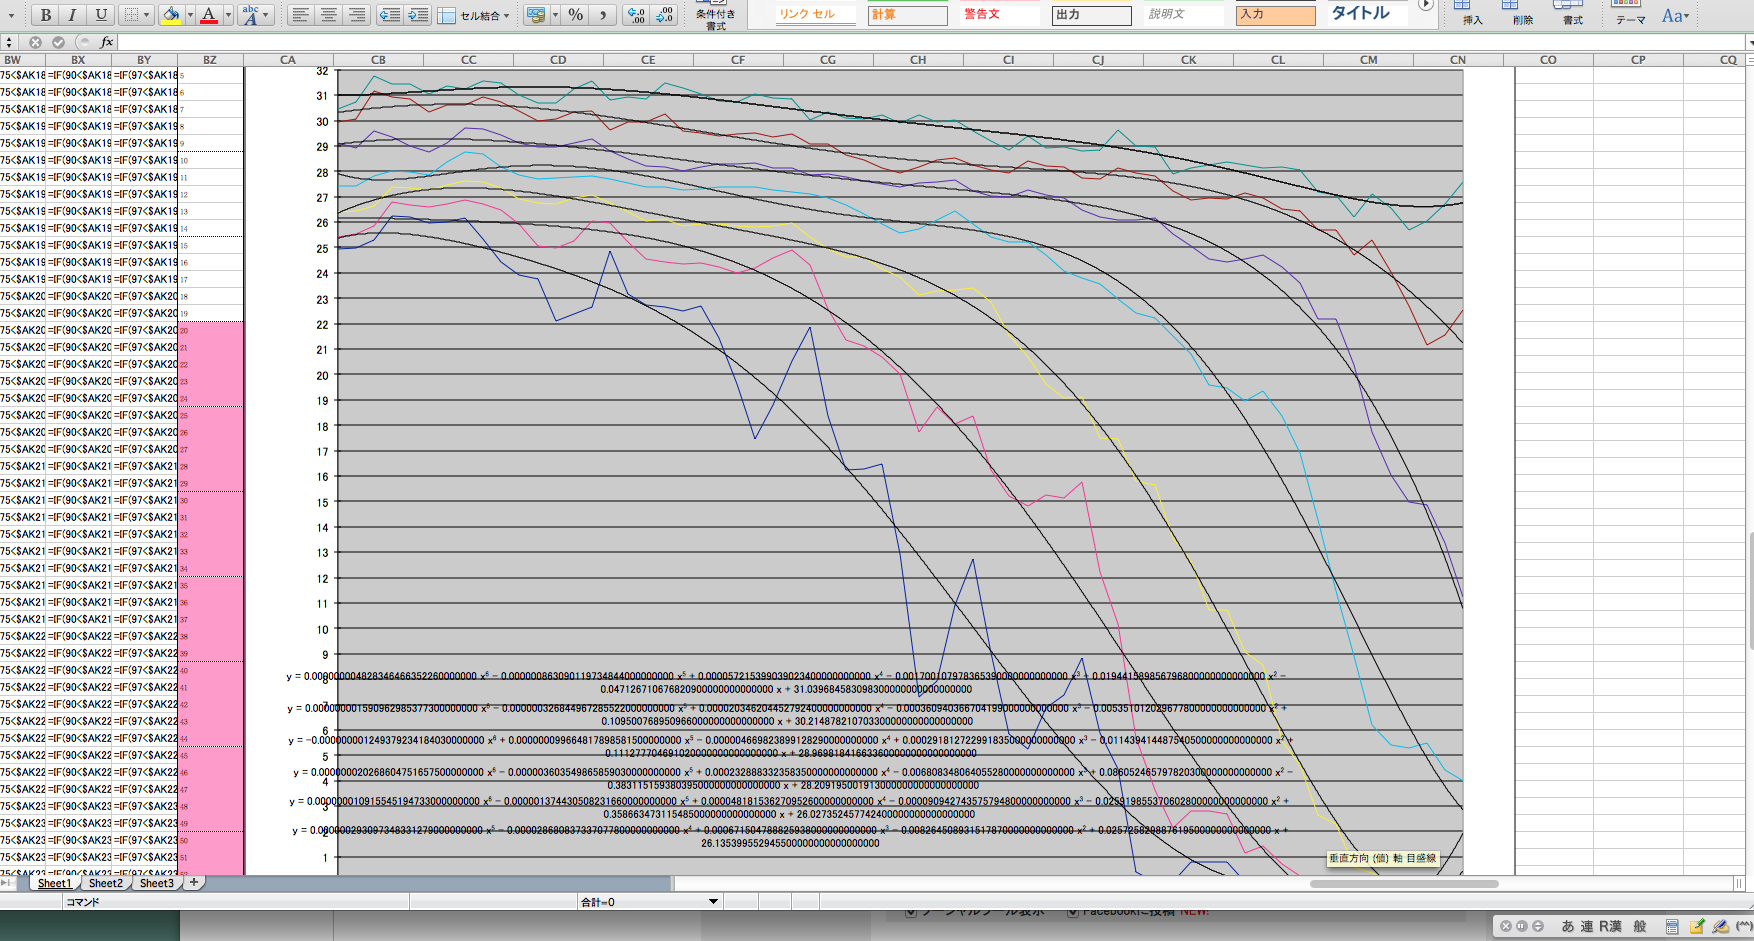Screen dimensions: 1754x941
Task: Select column header CB
Action: 378,60
